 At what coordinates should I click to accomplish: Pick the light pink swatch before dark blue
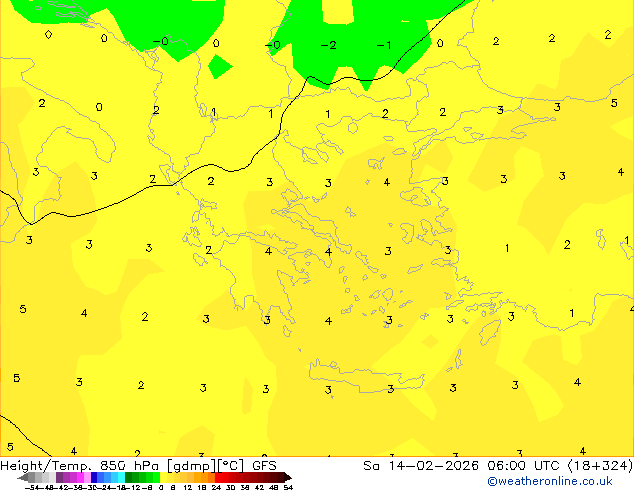click(87, 478)
